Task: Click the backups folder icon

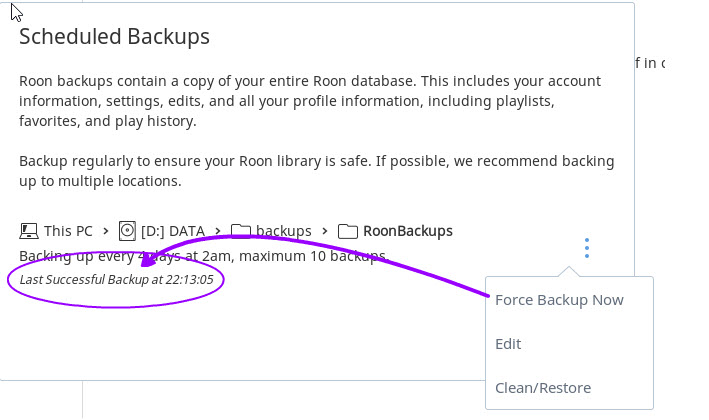Action: click(241, 231)
